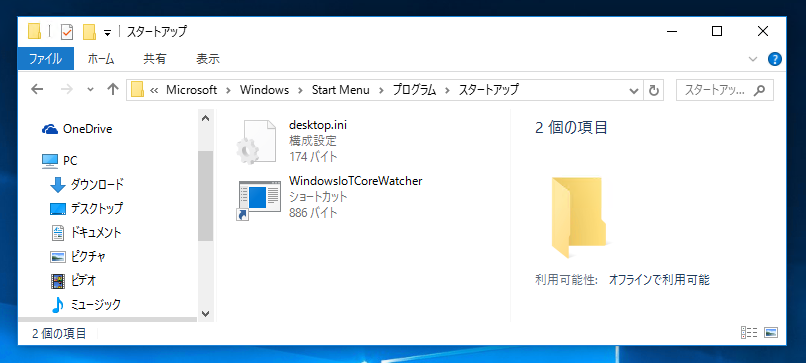This screenshot has width=806, height=363.
Task: Click navigation pane scroll up arrow
Action: pyautogui.click(x=206, y=118)
